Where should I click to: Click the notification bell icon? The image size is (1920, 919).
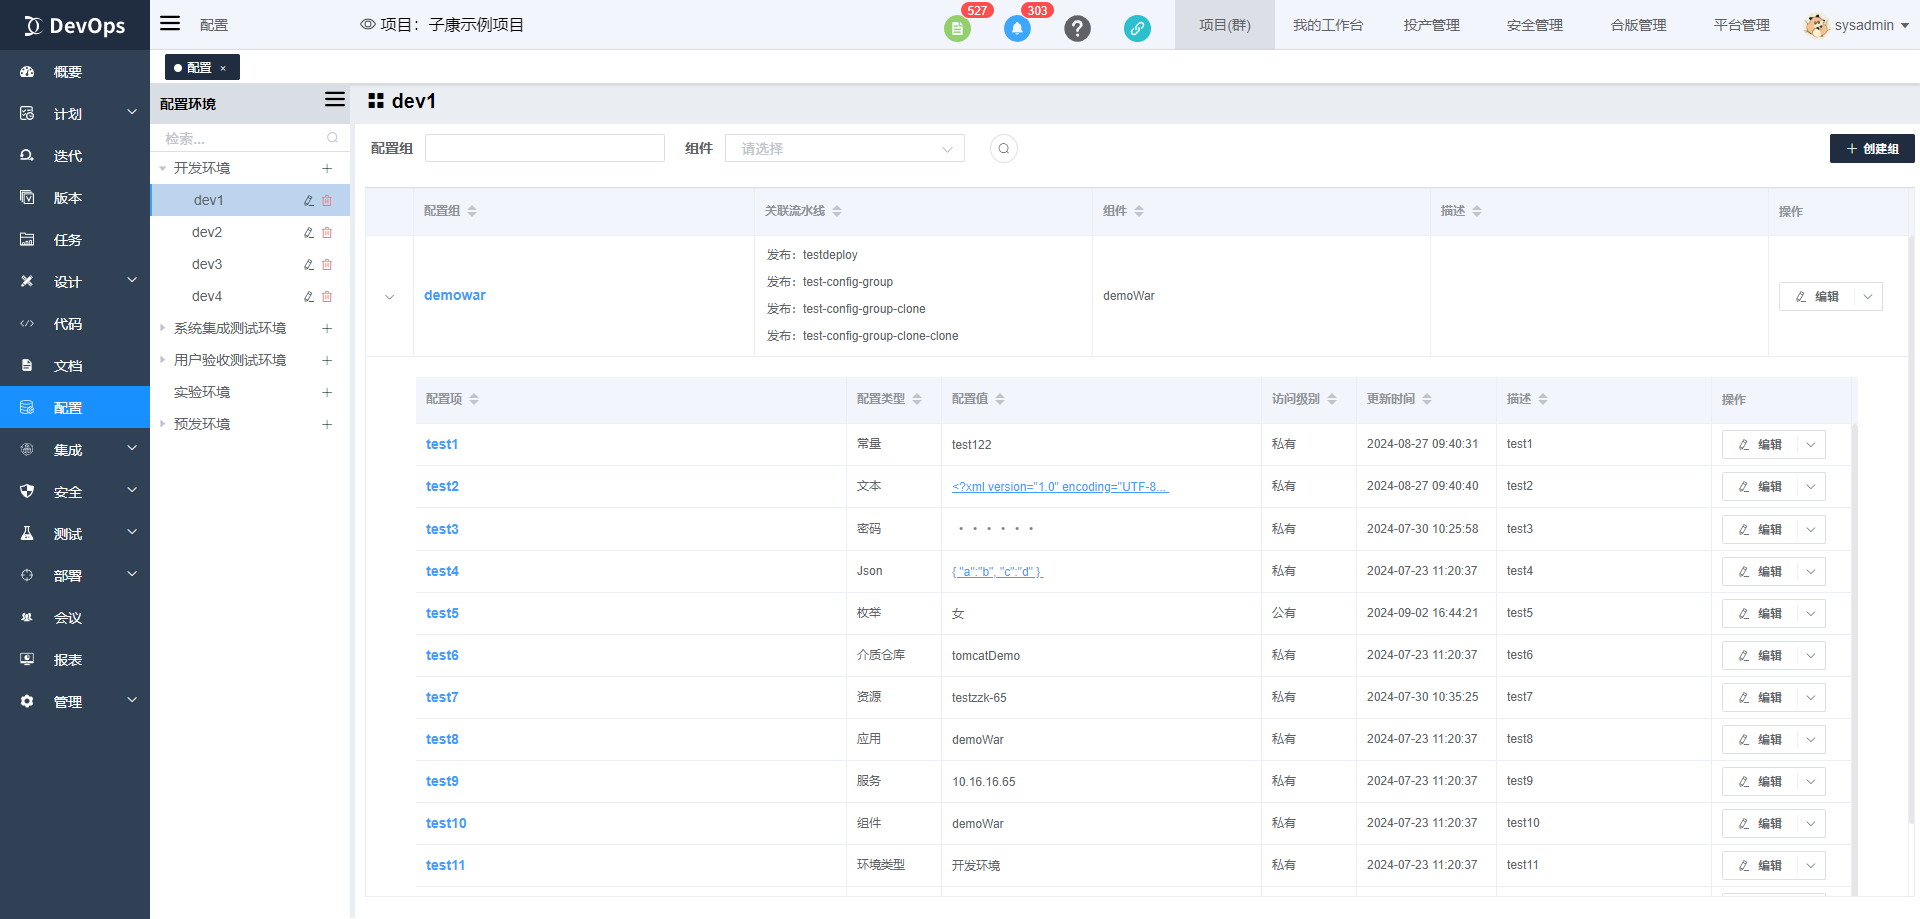pos(1017,28)
